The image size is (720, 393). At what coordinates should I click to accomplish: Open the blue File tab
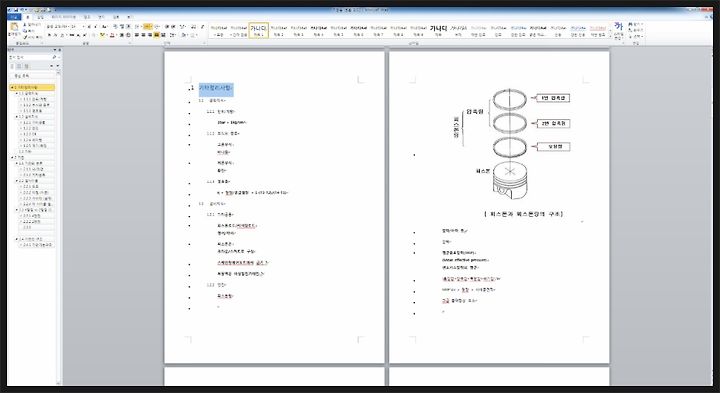[14, 17]
